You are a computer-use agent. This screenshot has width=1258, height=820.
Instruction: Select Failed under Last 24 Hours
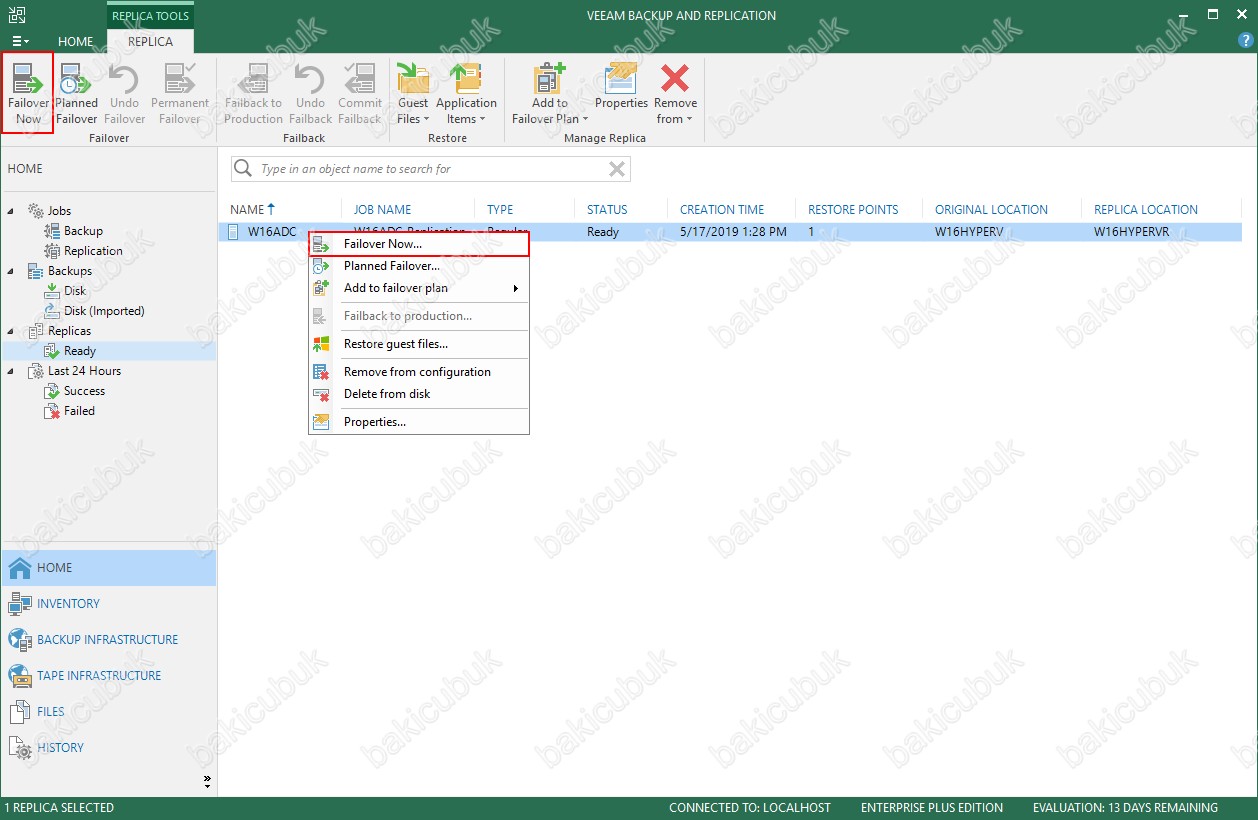[x=79, y=411]
